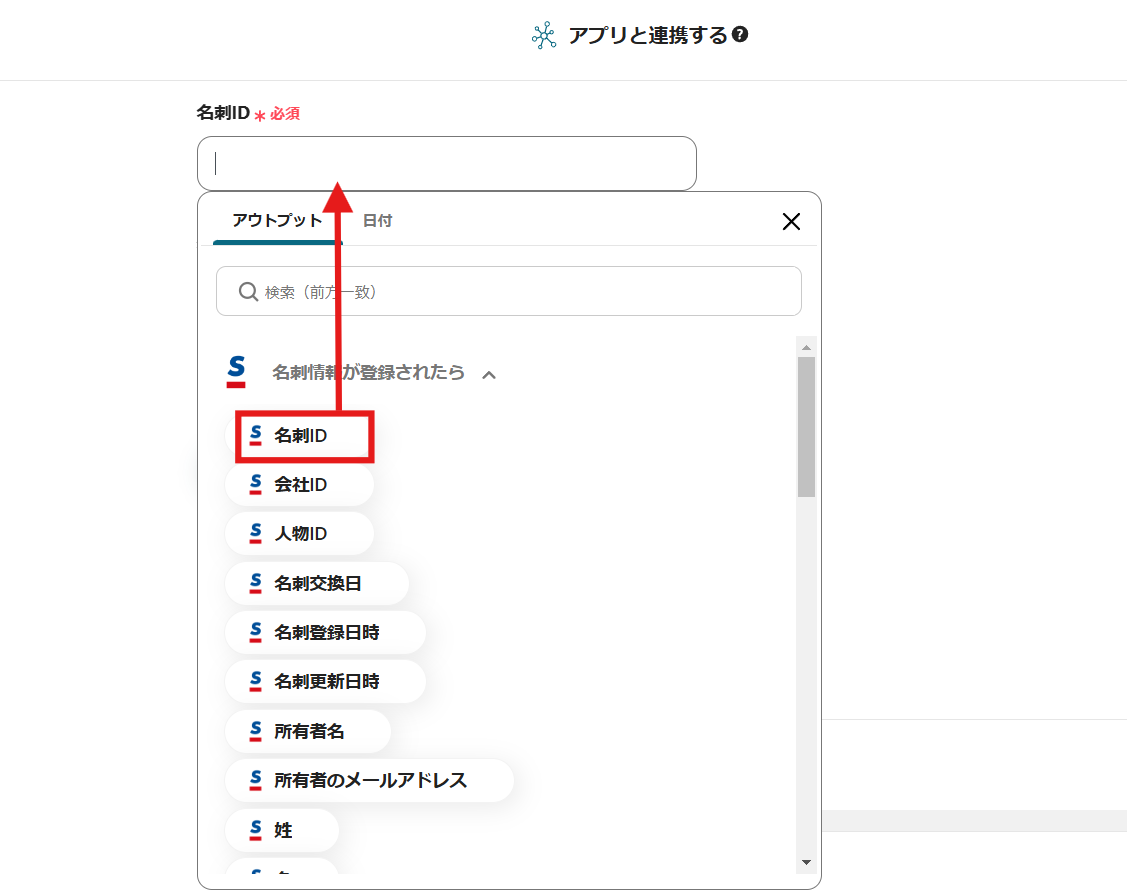Click the help icon beside アプリと連携する
This screenshot has height=895, width=1127.
[x=740, y=35]
